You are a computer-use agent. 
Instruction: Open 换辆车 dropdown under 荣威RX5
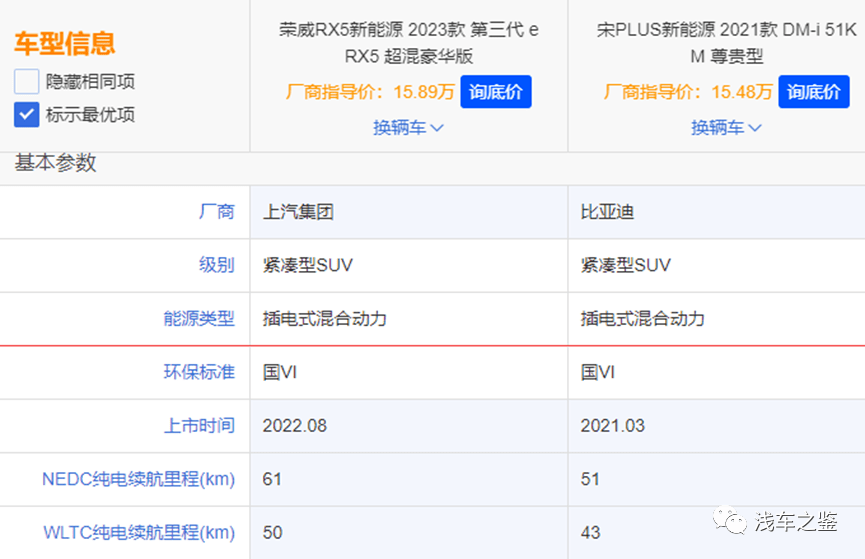pos(408,127)
